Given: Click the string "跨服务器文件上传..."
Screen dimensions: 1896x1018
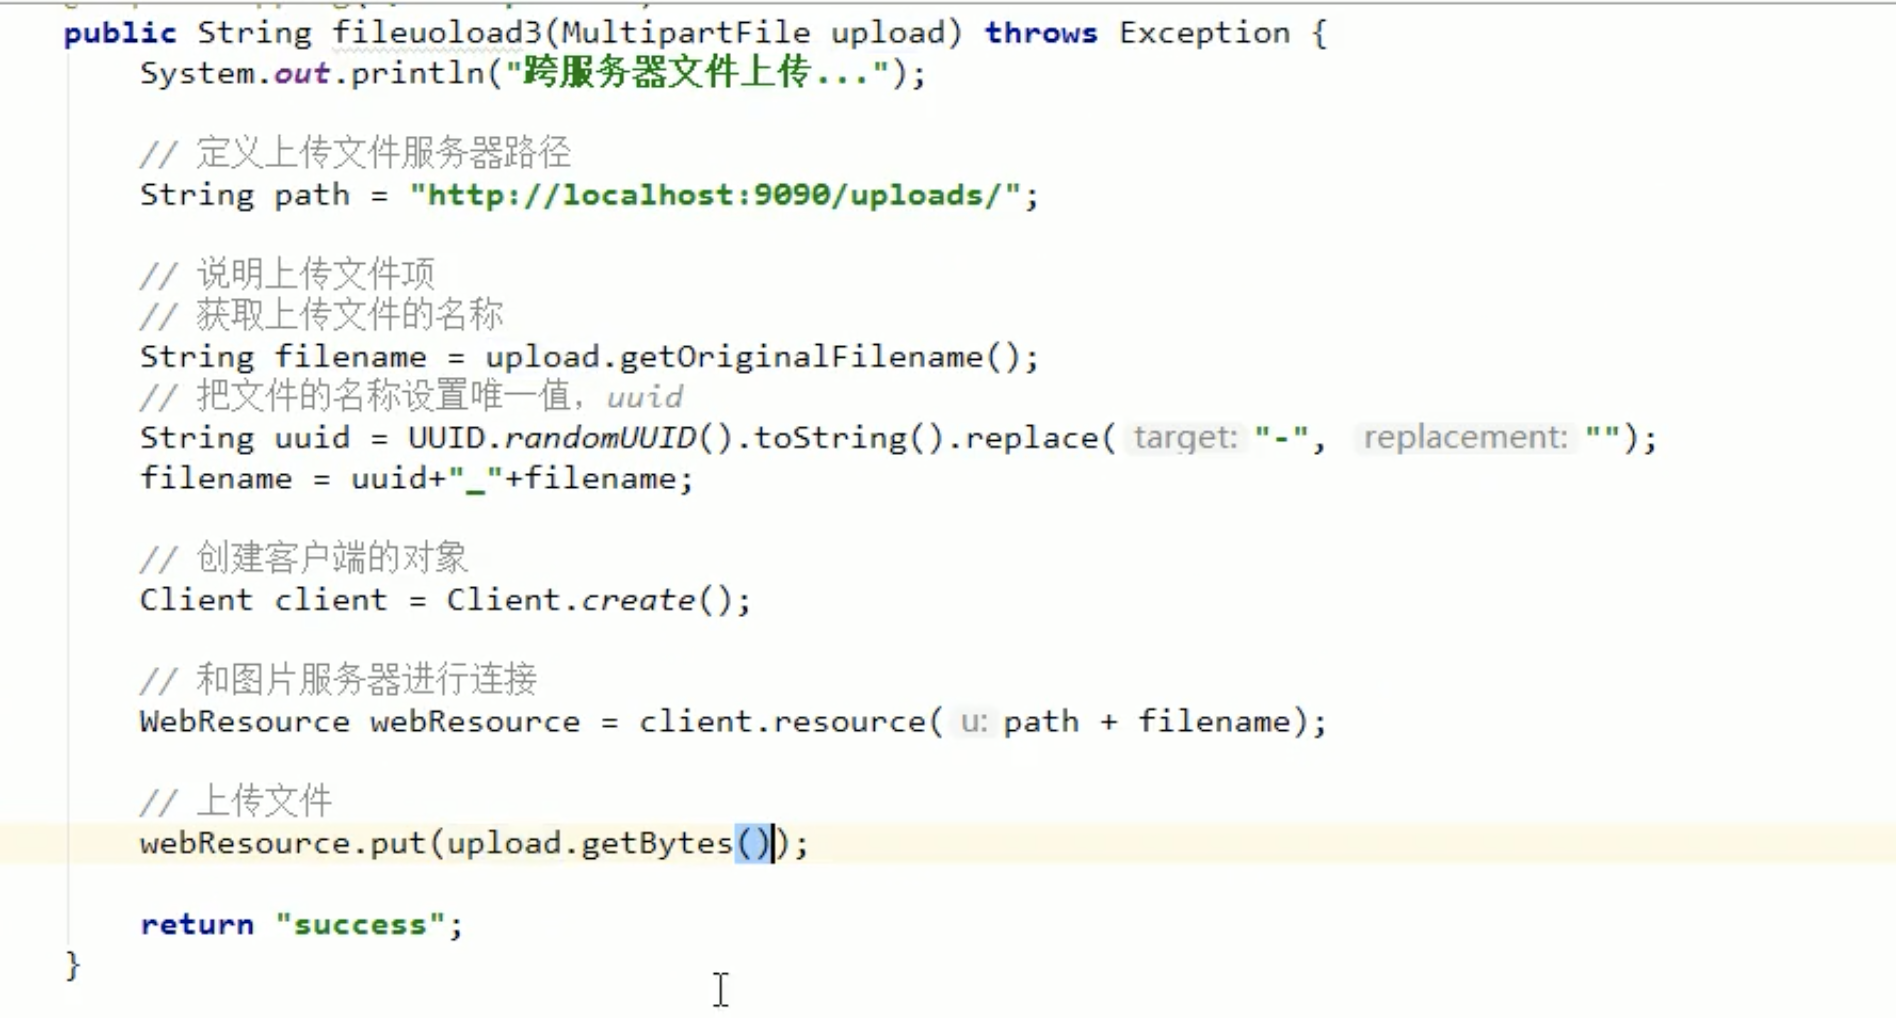Looking at the screenshot, I should point(697,74).
